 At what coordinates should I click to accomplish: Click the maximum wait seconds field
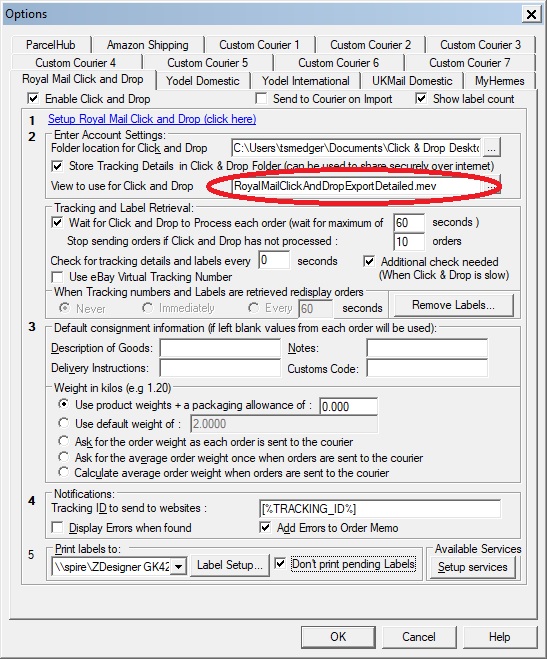409,222
